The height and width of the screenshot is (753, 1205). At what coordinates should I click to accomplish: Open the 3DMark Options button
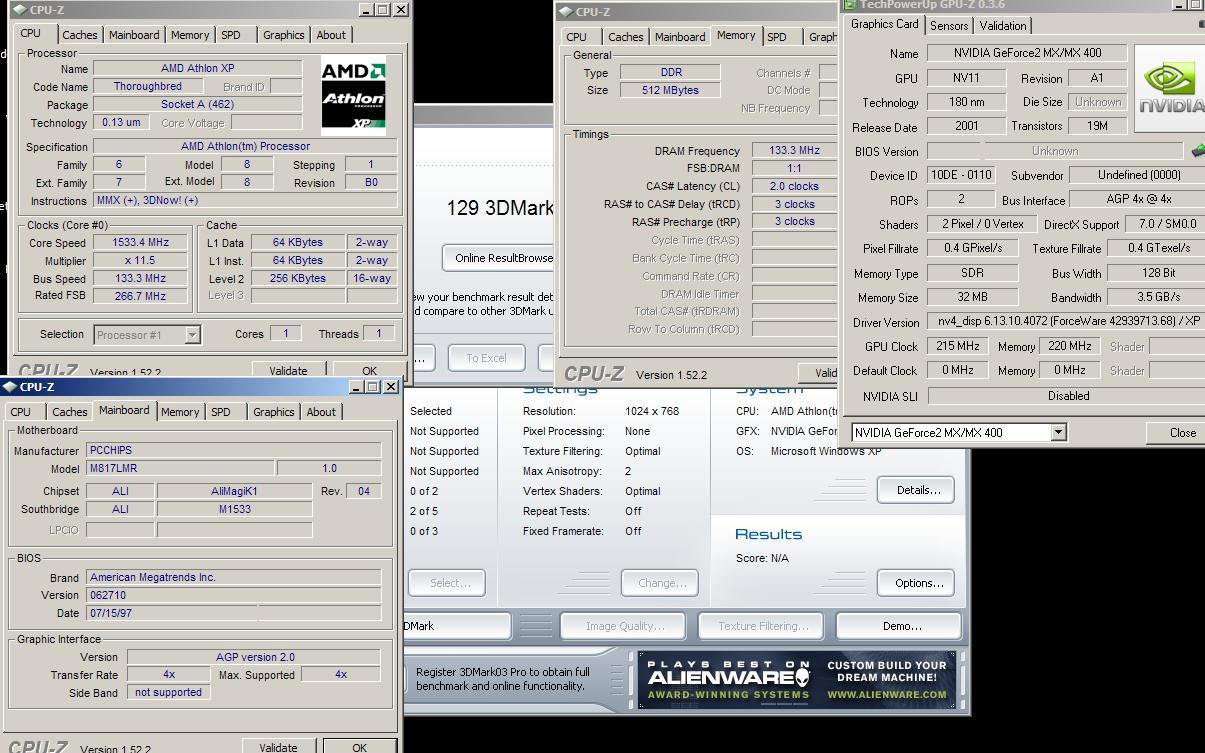tap(918, 583)
